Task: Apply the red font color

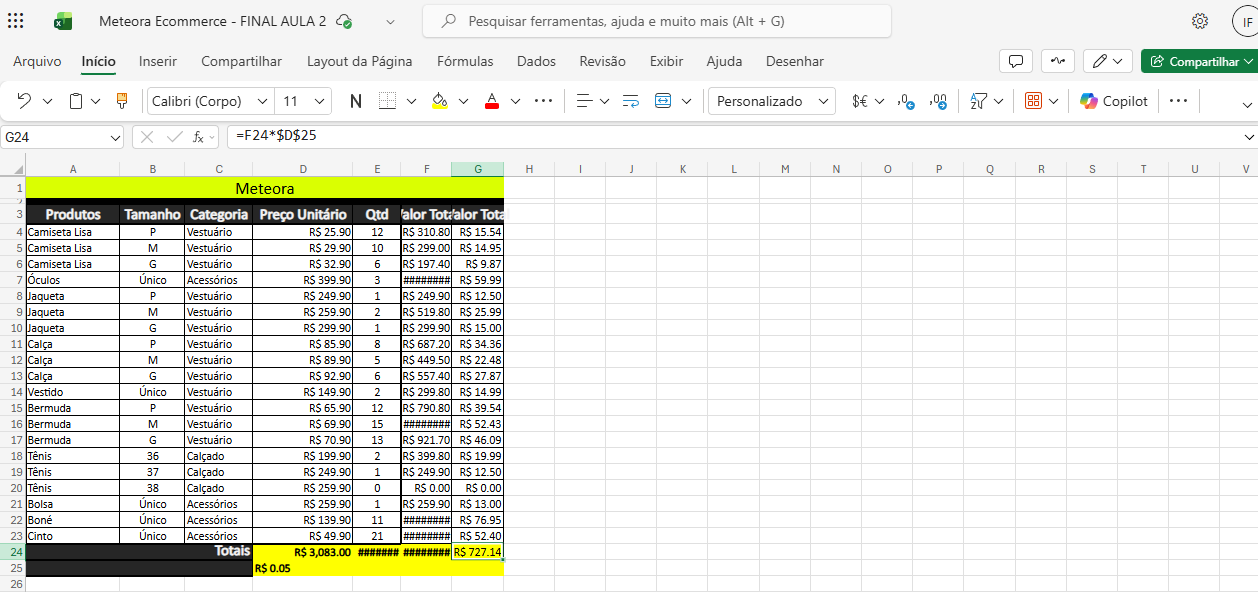Action: 492,101
